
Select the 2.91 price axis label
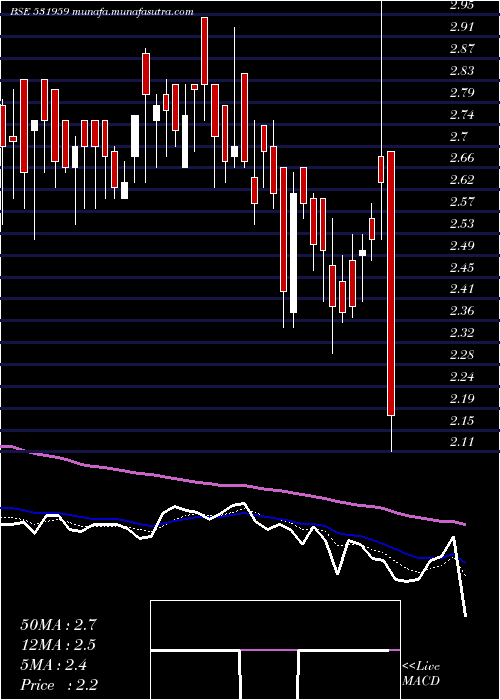[462, 27]
